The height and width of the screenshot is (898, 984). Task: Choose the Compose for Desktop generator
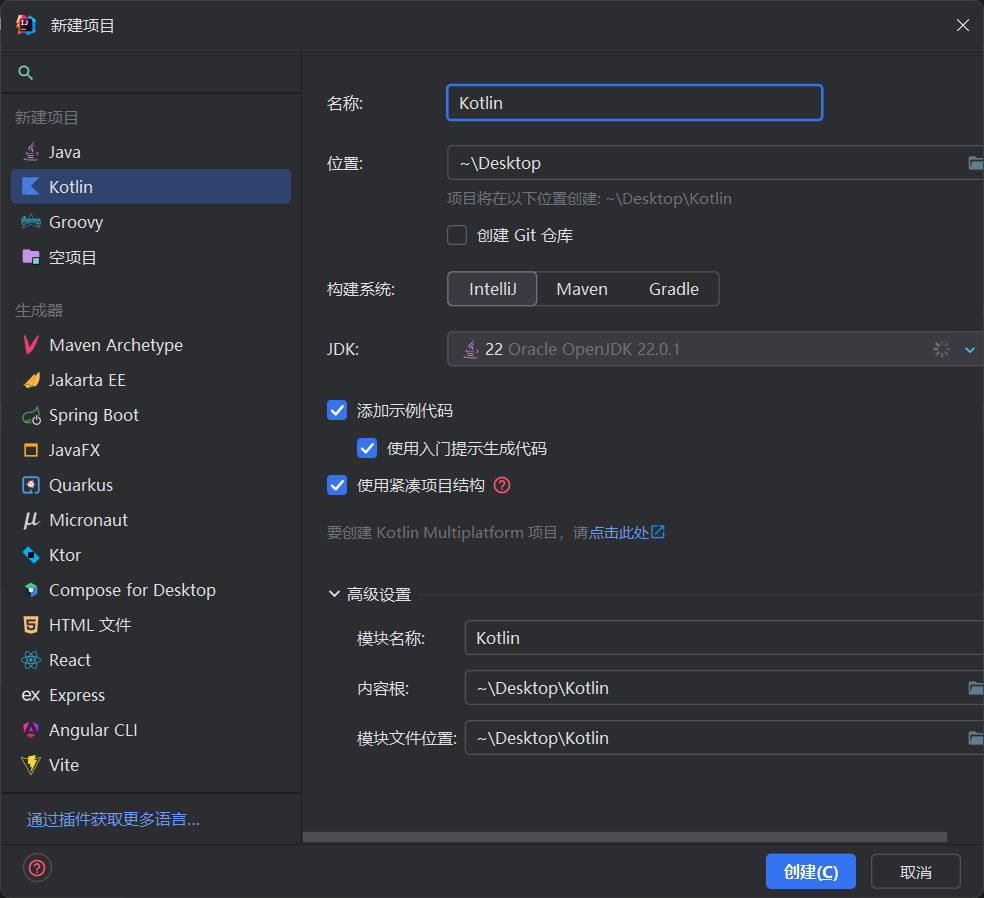tap(151, 590)
